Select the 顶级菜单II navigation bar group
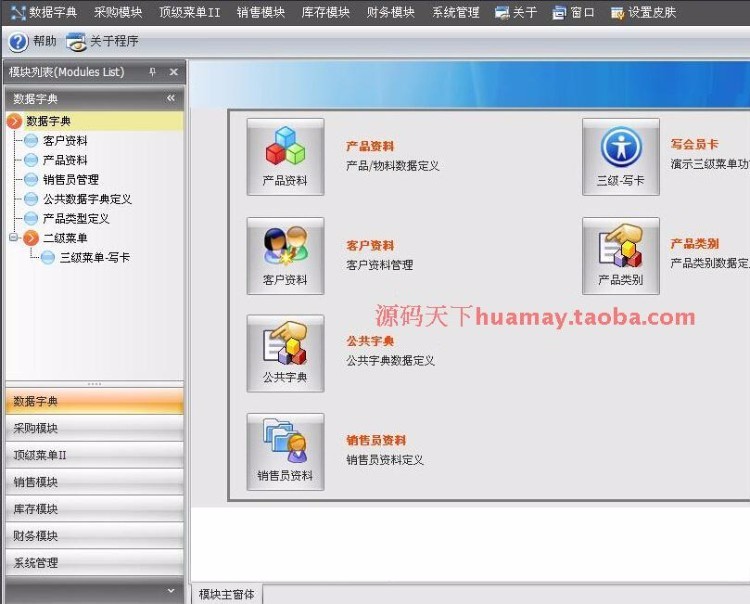This screenshot has height=604, width=750. (94, 455)
